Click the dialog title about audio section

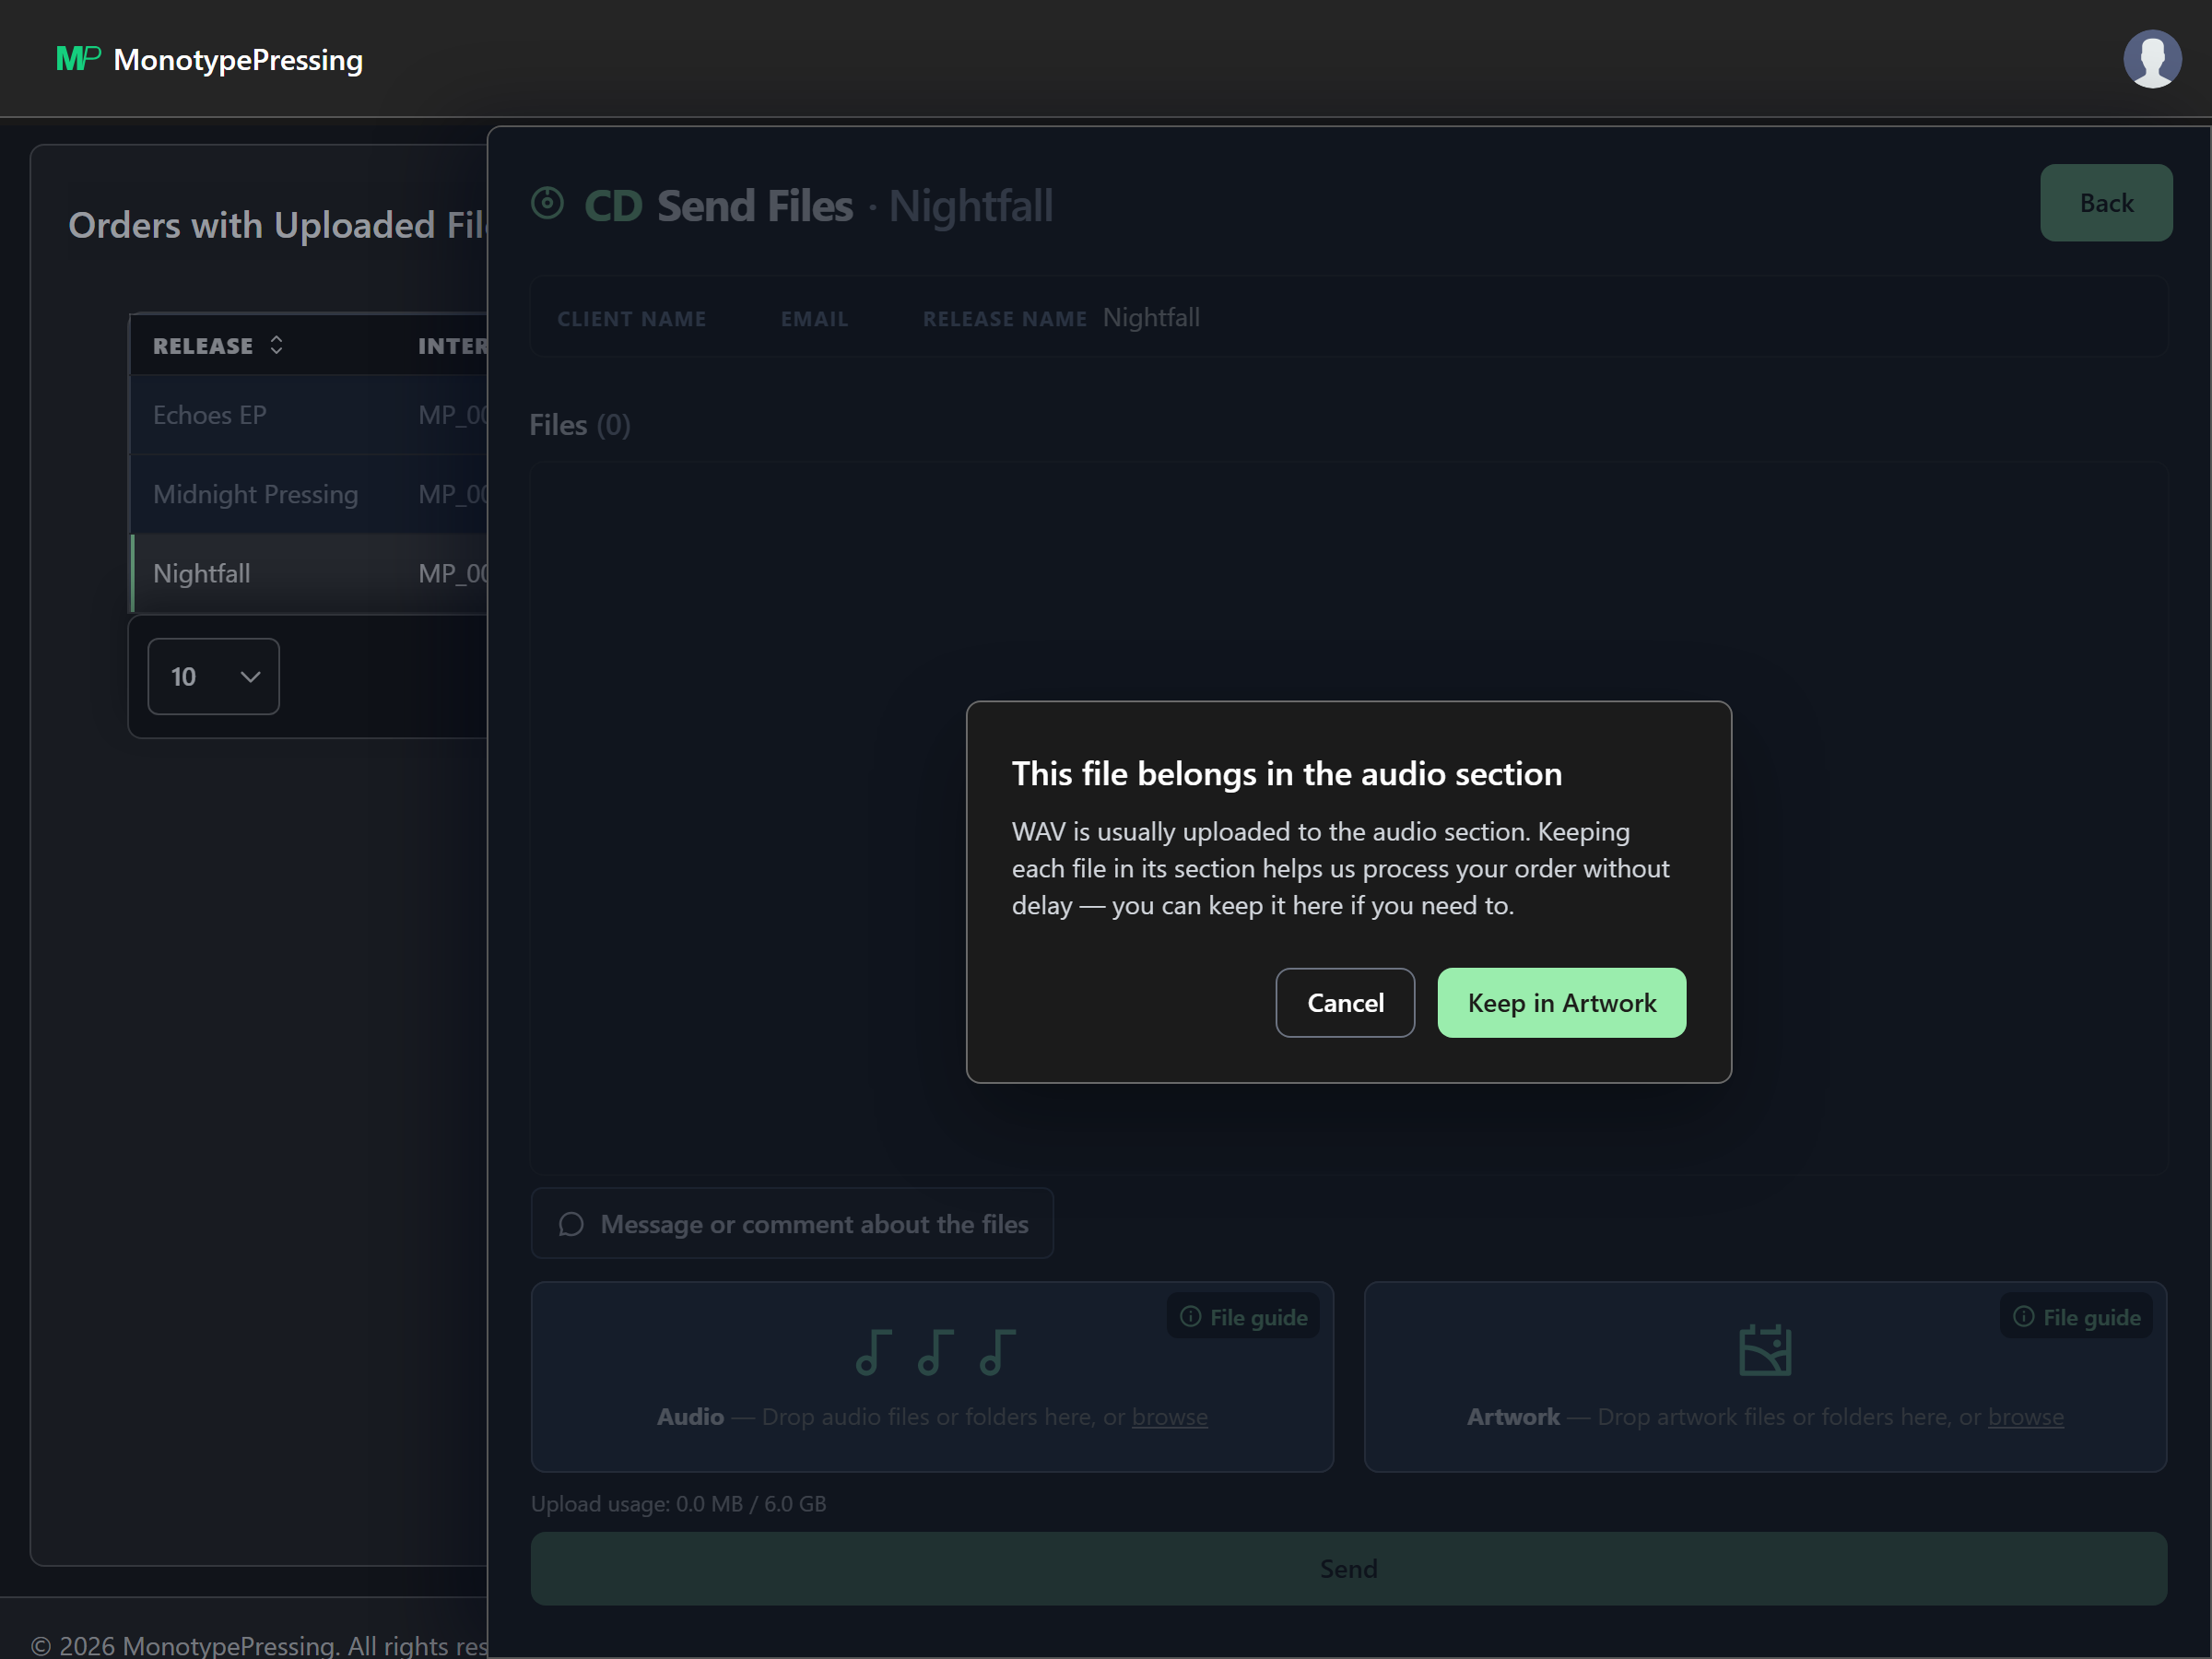(x=1287, y=774)
